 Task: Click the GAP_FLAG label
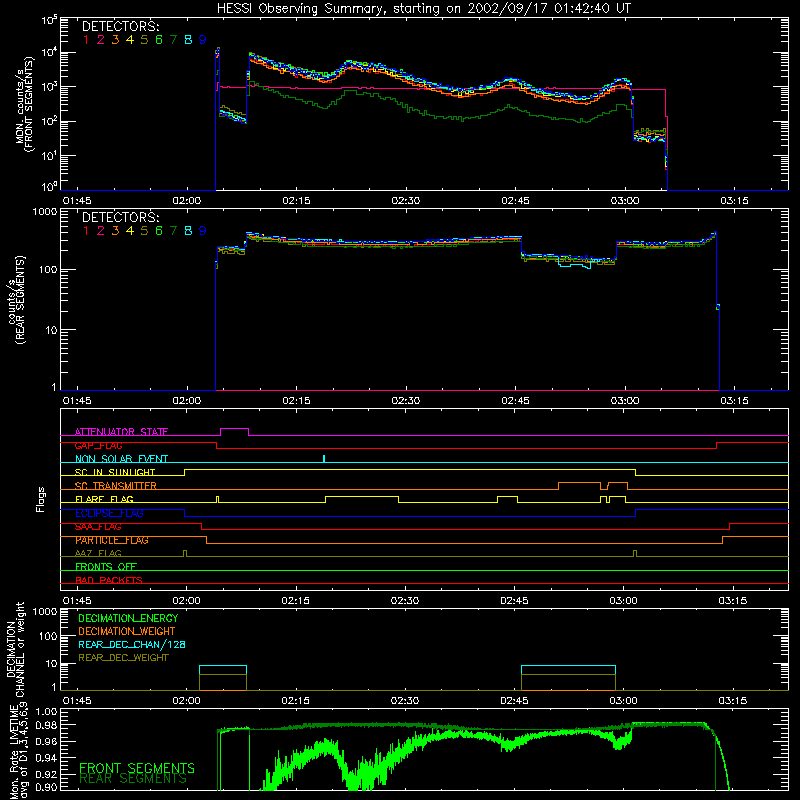pos(98,445)
